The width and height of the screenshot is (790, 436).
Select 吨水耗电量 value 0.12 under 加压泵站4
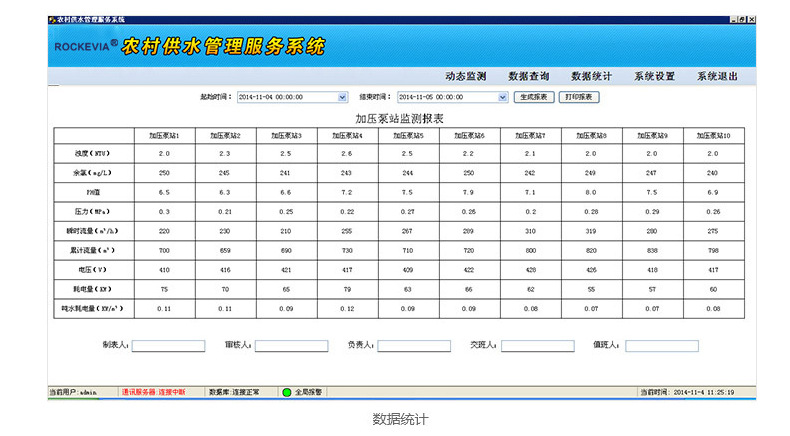tap(347, 308)
